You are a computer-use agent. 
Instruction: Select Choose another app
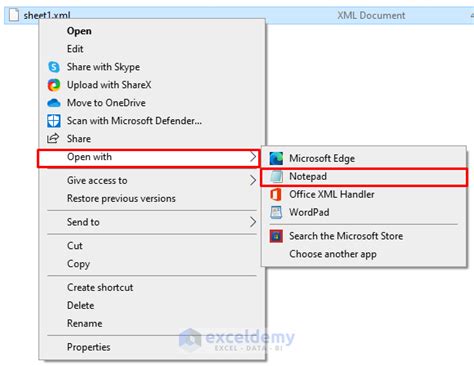pyautogui.click(x=364, y=254)
